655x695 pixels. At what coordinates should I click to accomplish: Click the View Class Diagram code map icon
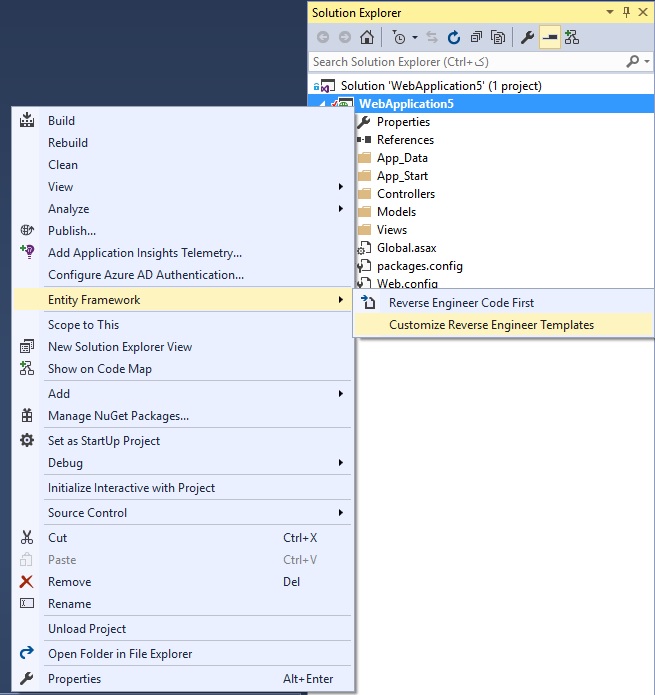pos(572,38)
